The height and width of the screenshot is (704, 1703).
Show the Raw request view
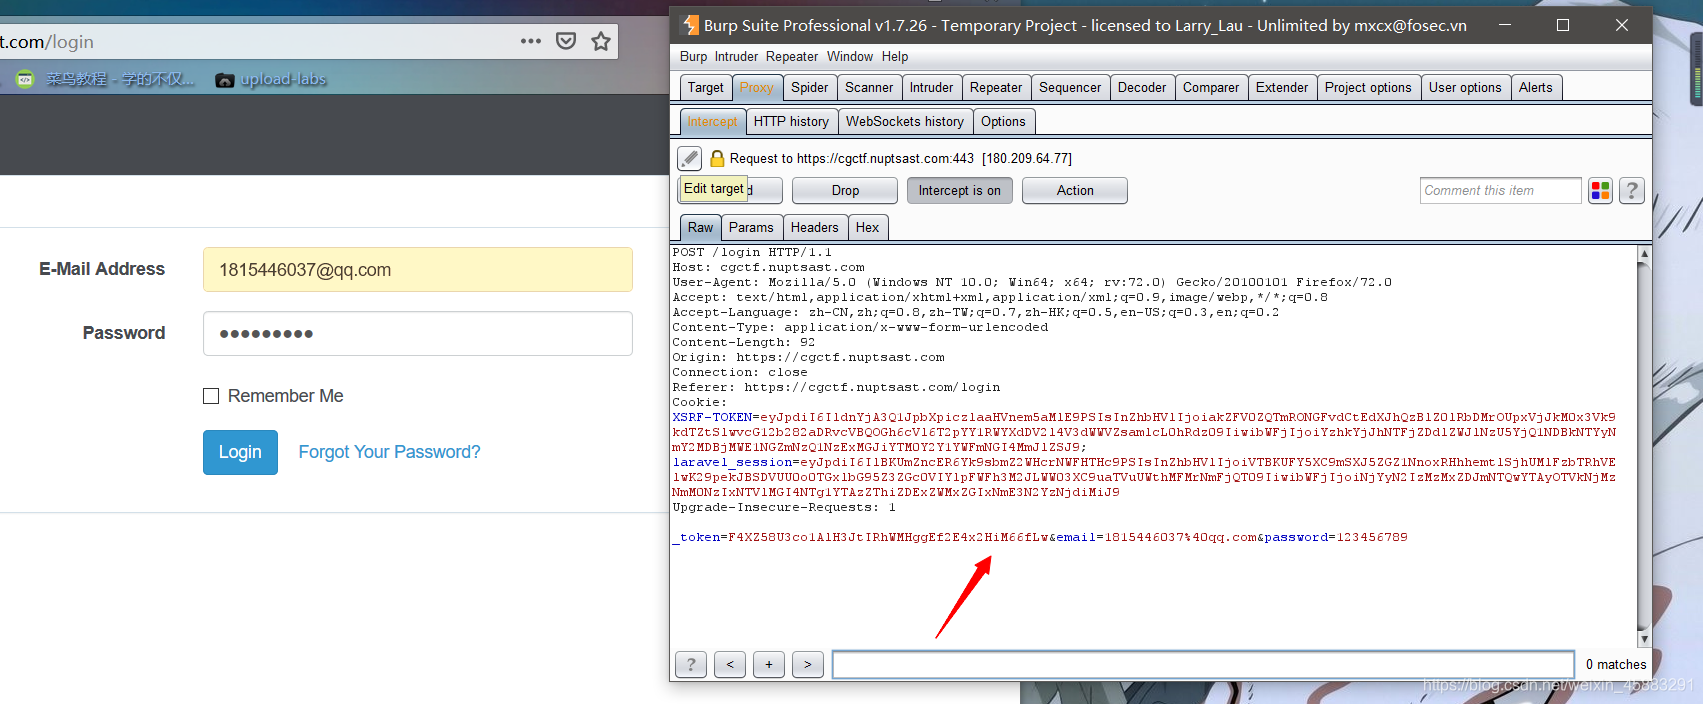[700, 228]
